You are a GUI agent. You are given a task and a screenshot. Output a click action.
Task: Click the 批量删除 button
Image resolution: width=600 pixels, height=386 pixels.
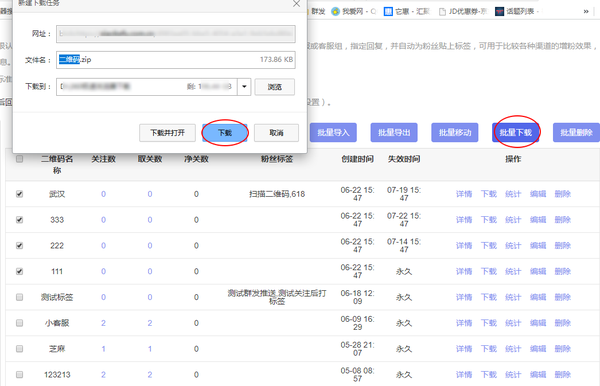[x=576, y=132]
